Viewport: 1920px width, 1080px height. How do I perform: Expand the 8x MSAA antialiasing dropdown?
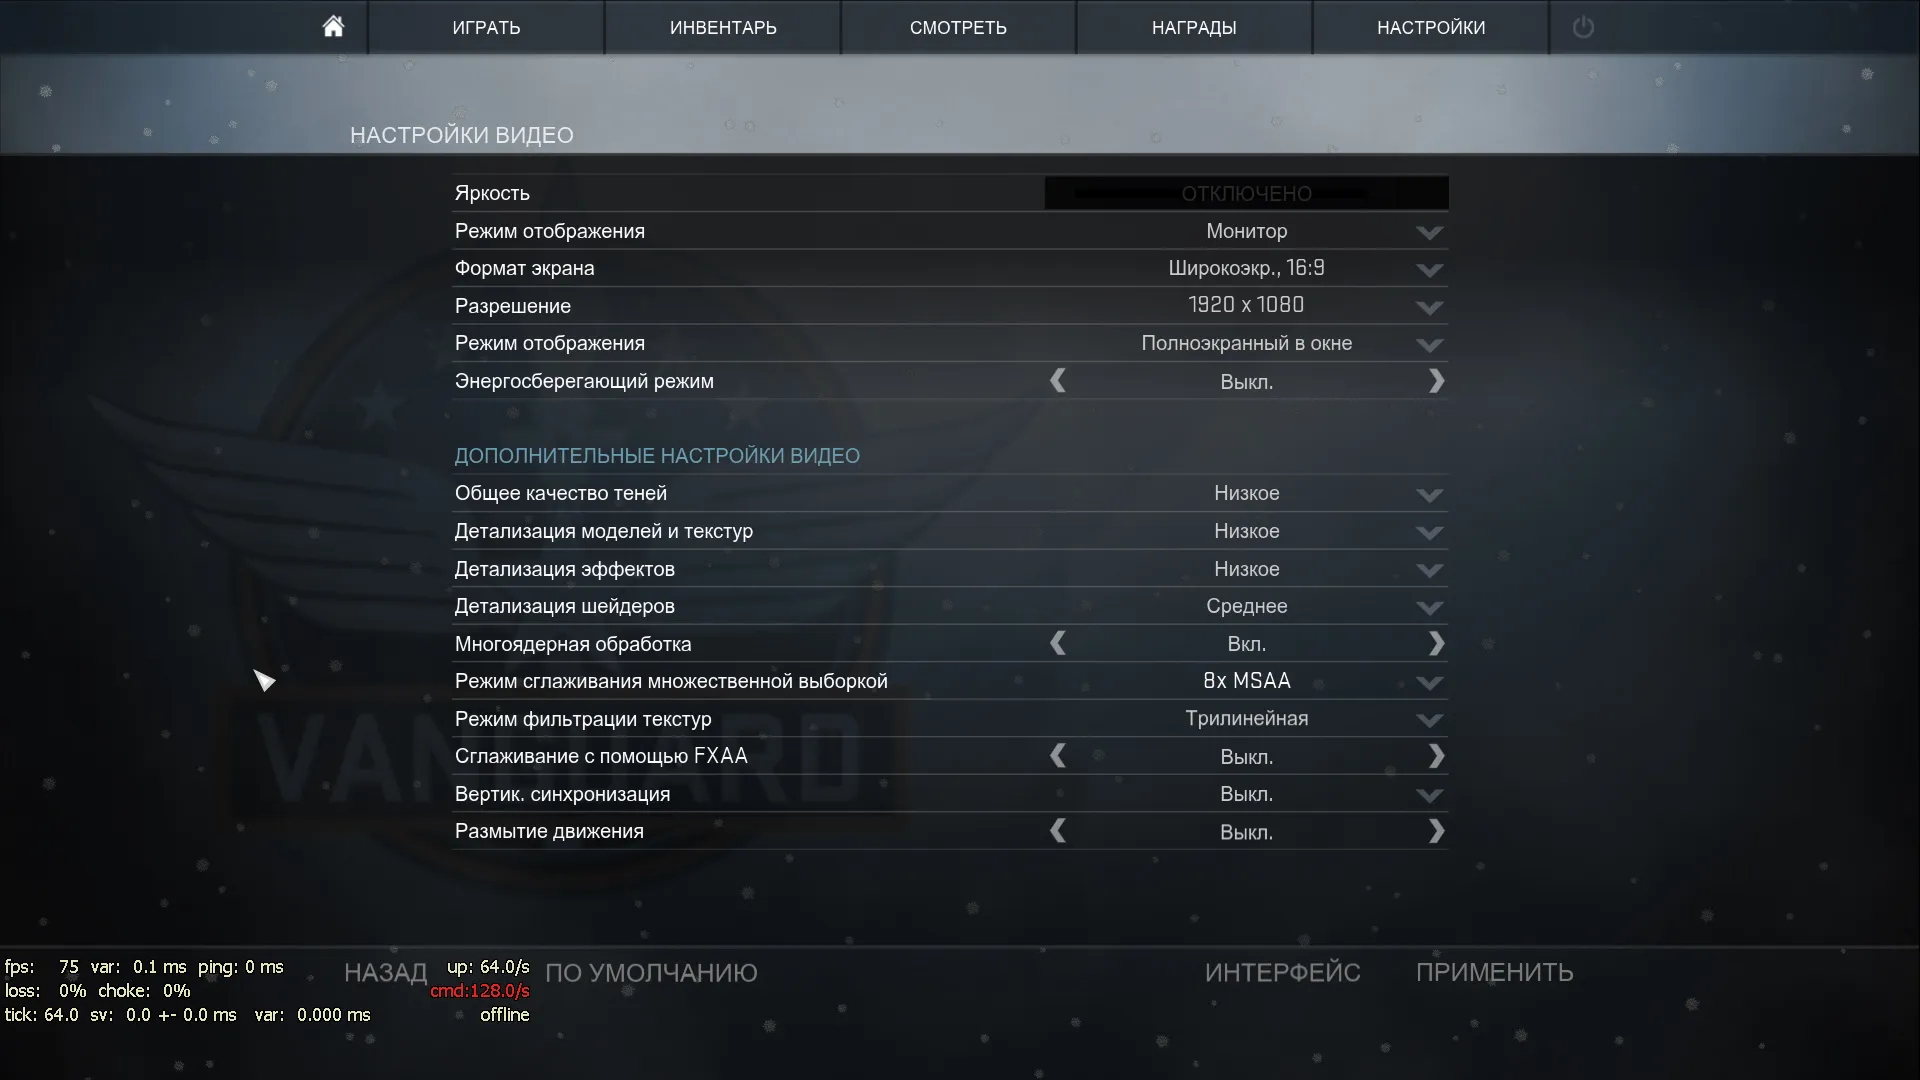(x=1247, y=681)
